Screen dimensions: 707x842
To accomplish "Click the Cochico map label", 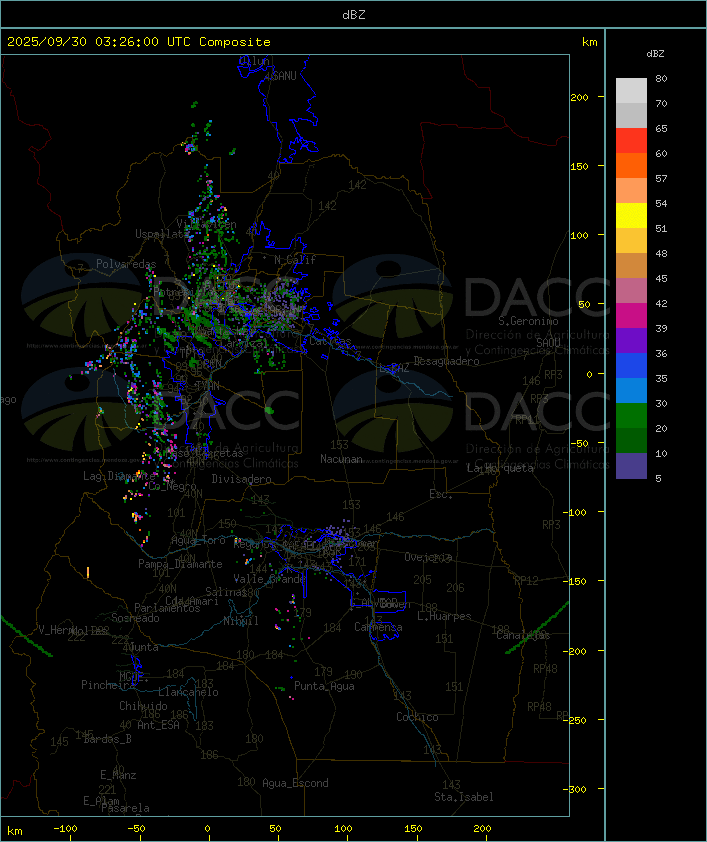I will [x=417, y=717].
